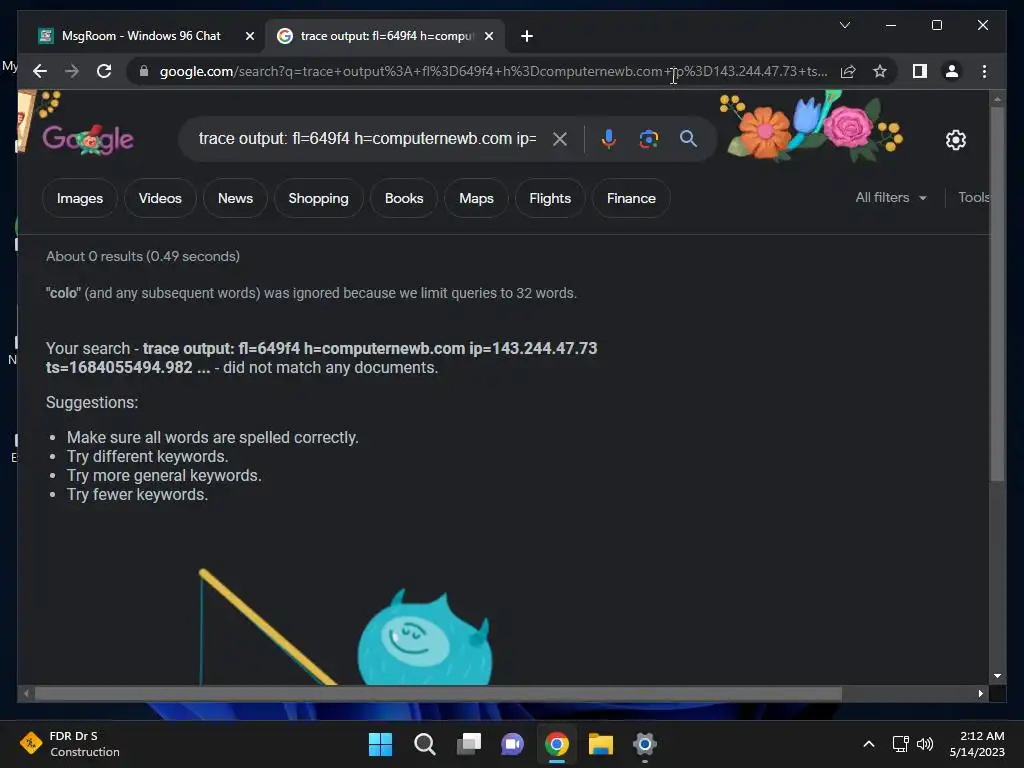Click the scroll left arrow
Image resolution: width=1024 pixels, height=768 pixels.
point(26,694)
